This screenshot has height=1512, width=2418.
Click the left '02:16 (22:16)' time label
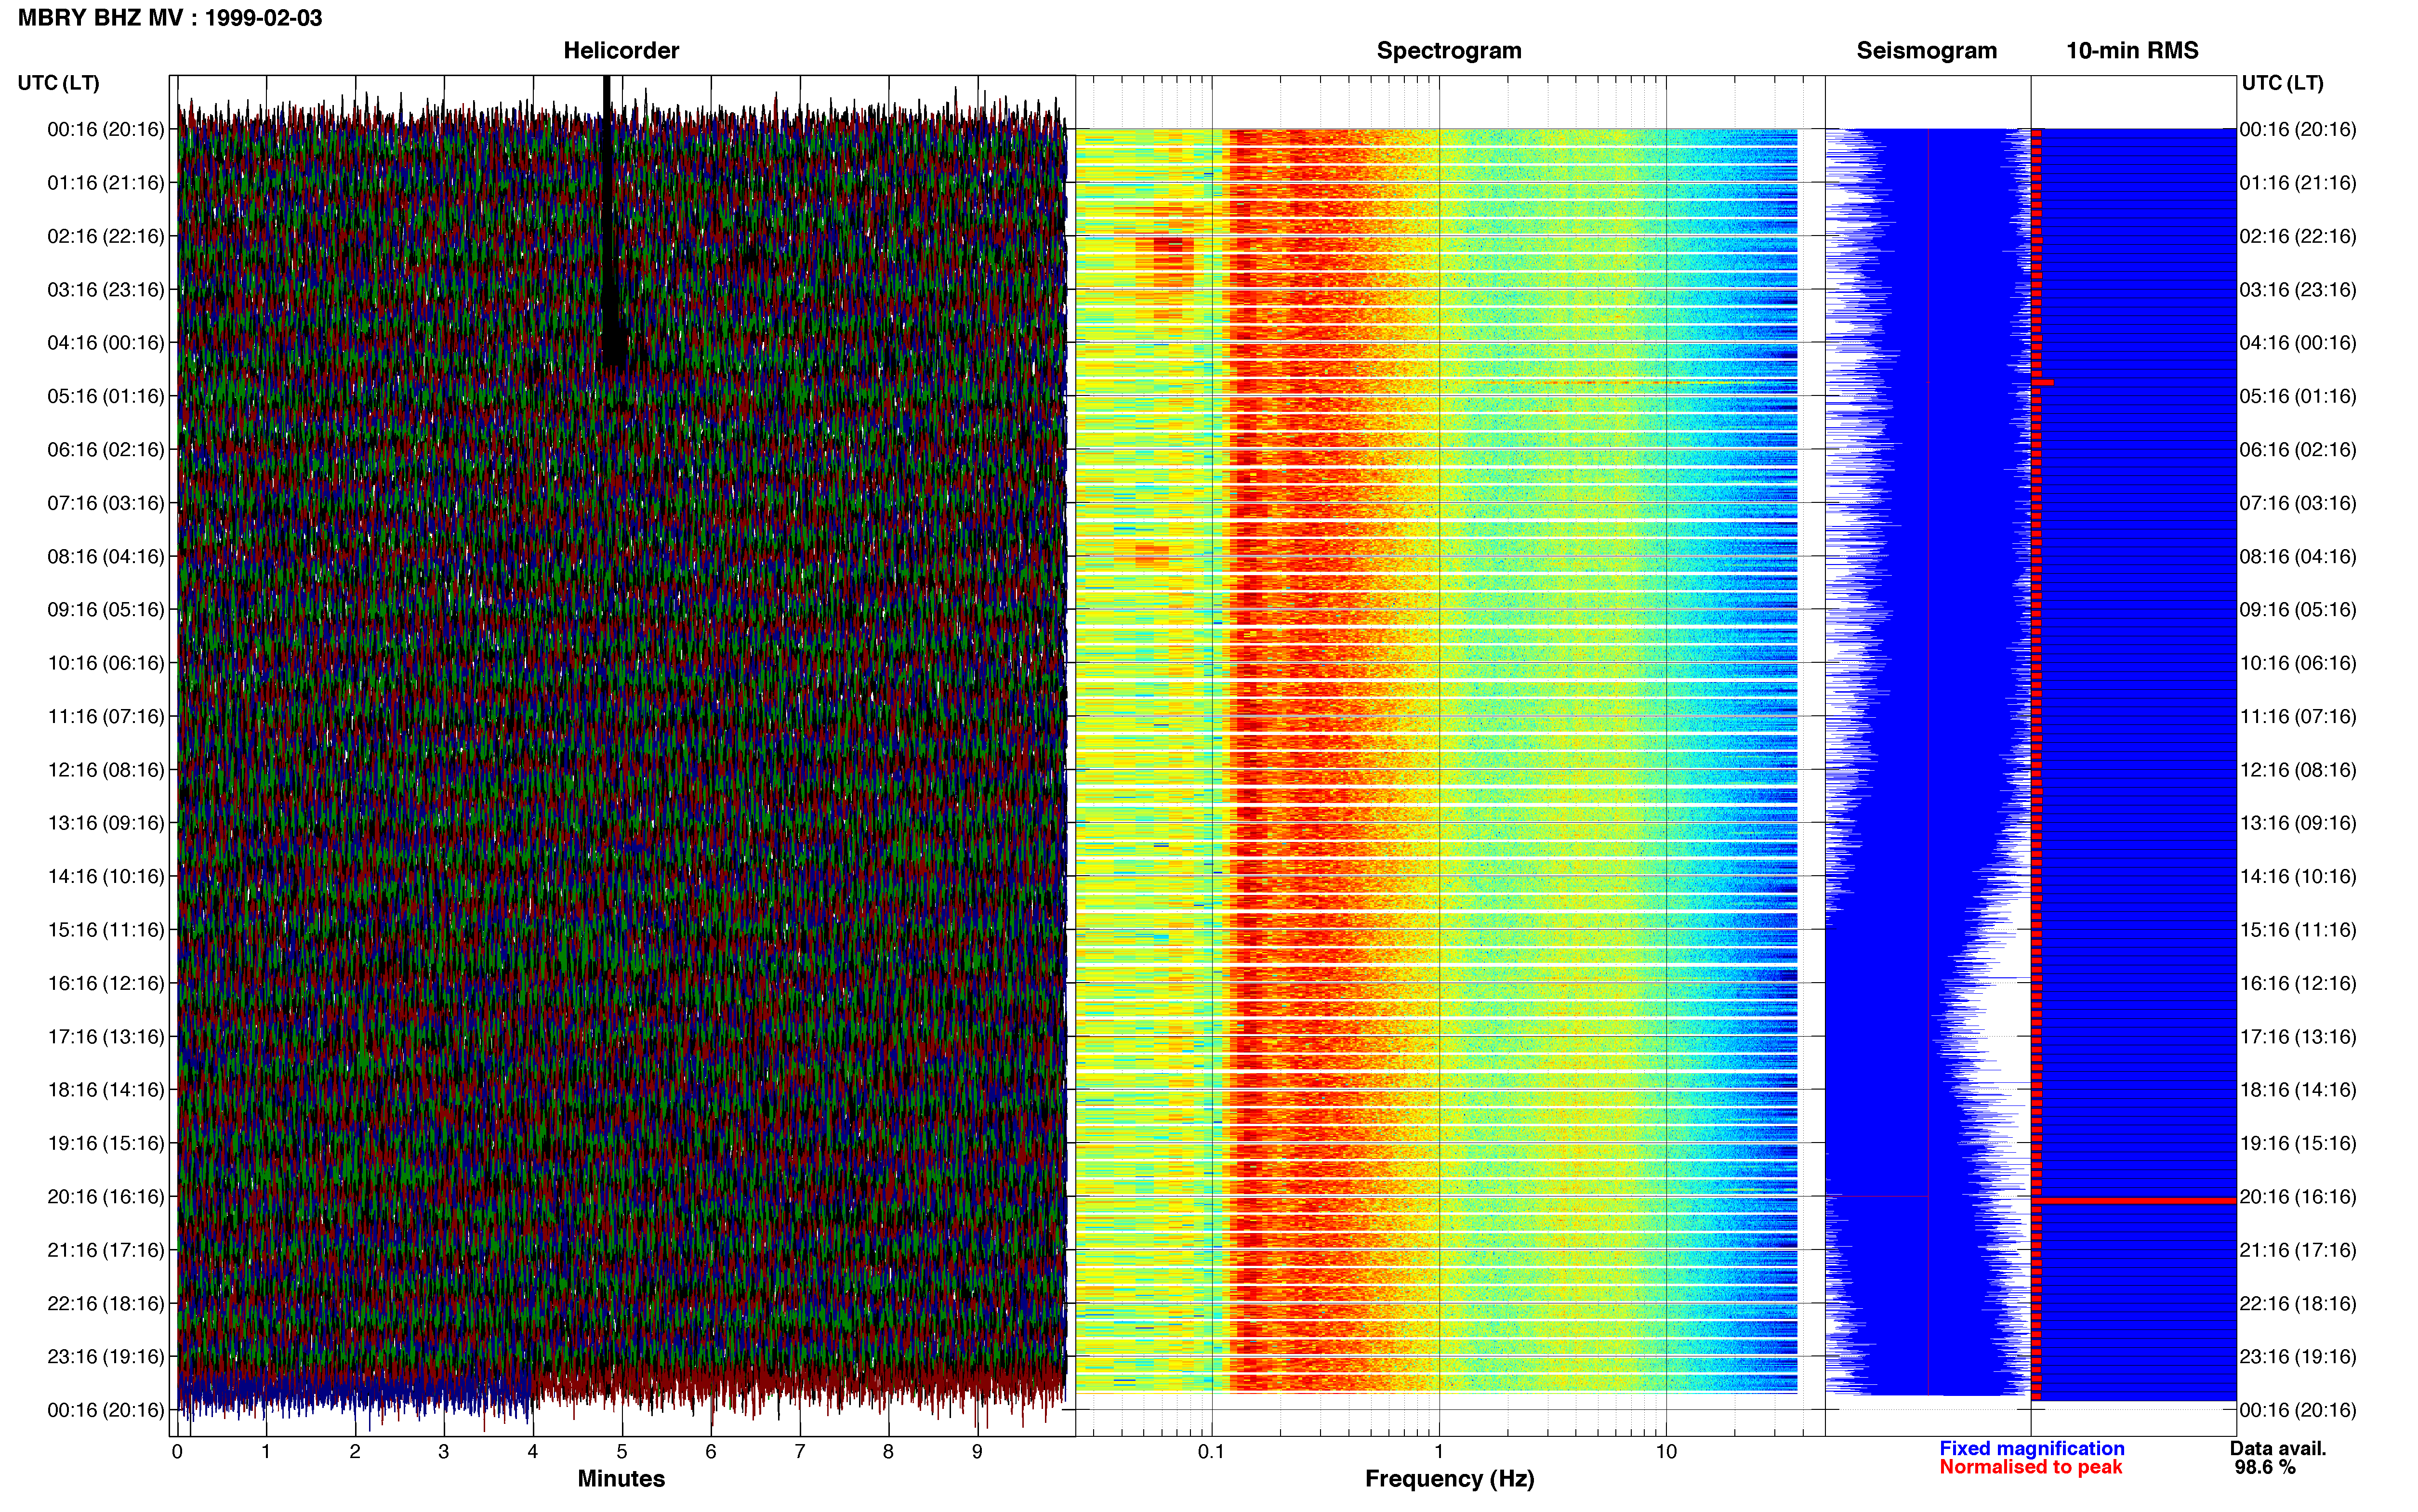pos(106,236)
